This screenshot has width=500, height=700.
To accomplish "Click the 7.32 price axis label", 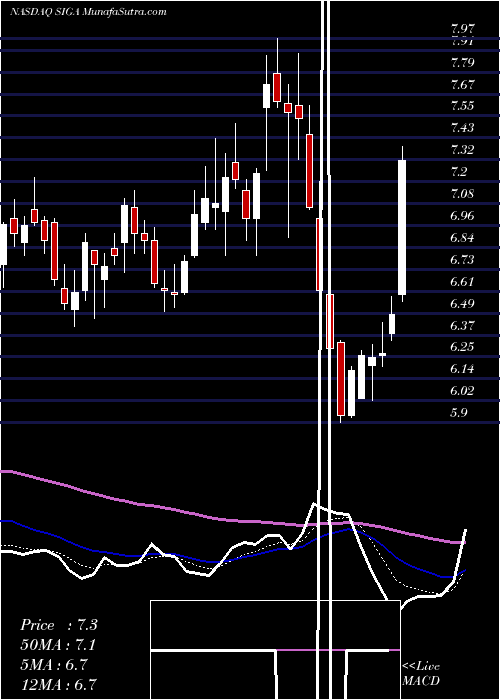I will [462, 150].
